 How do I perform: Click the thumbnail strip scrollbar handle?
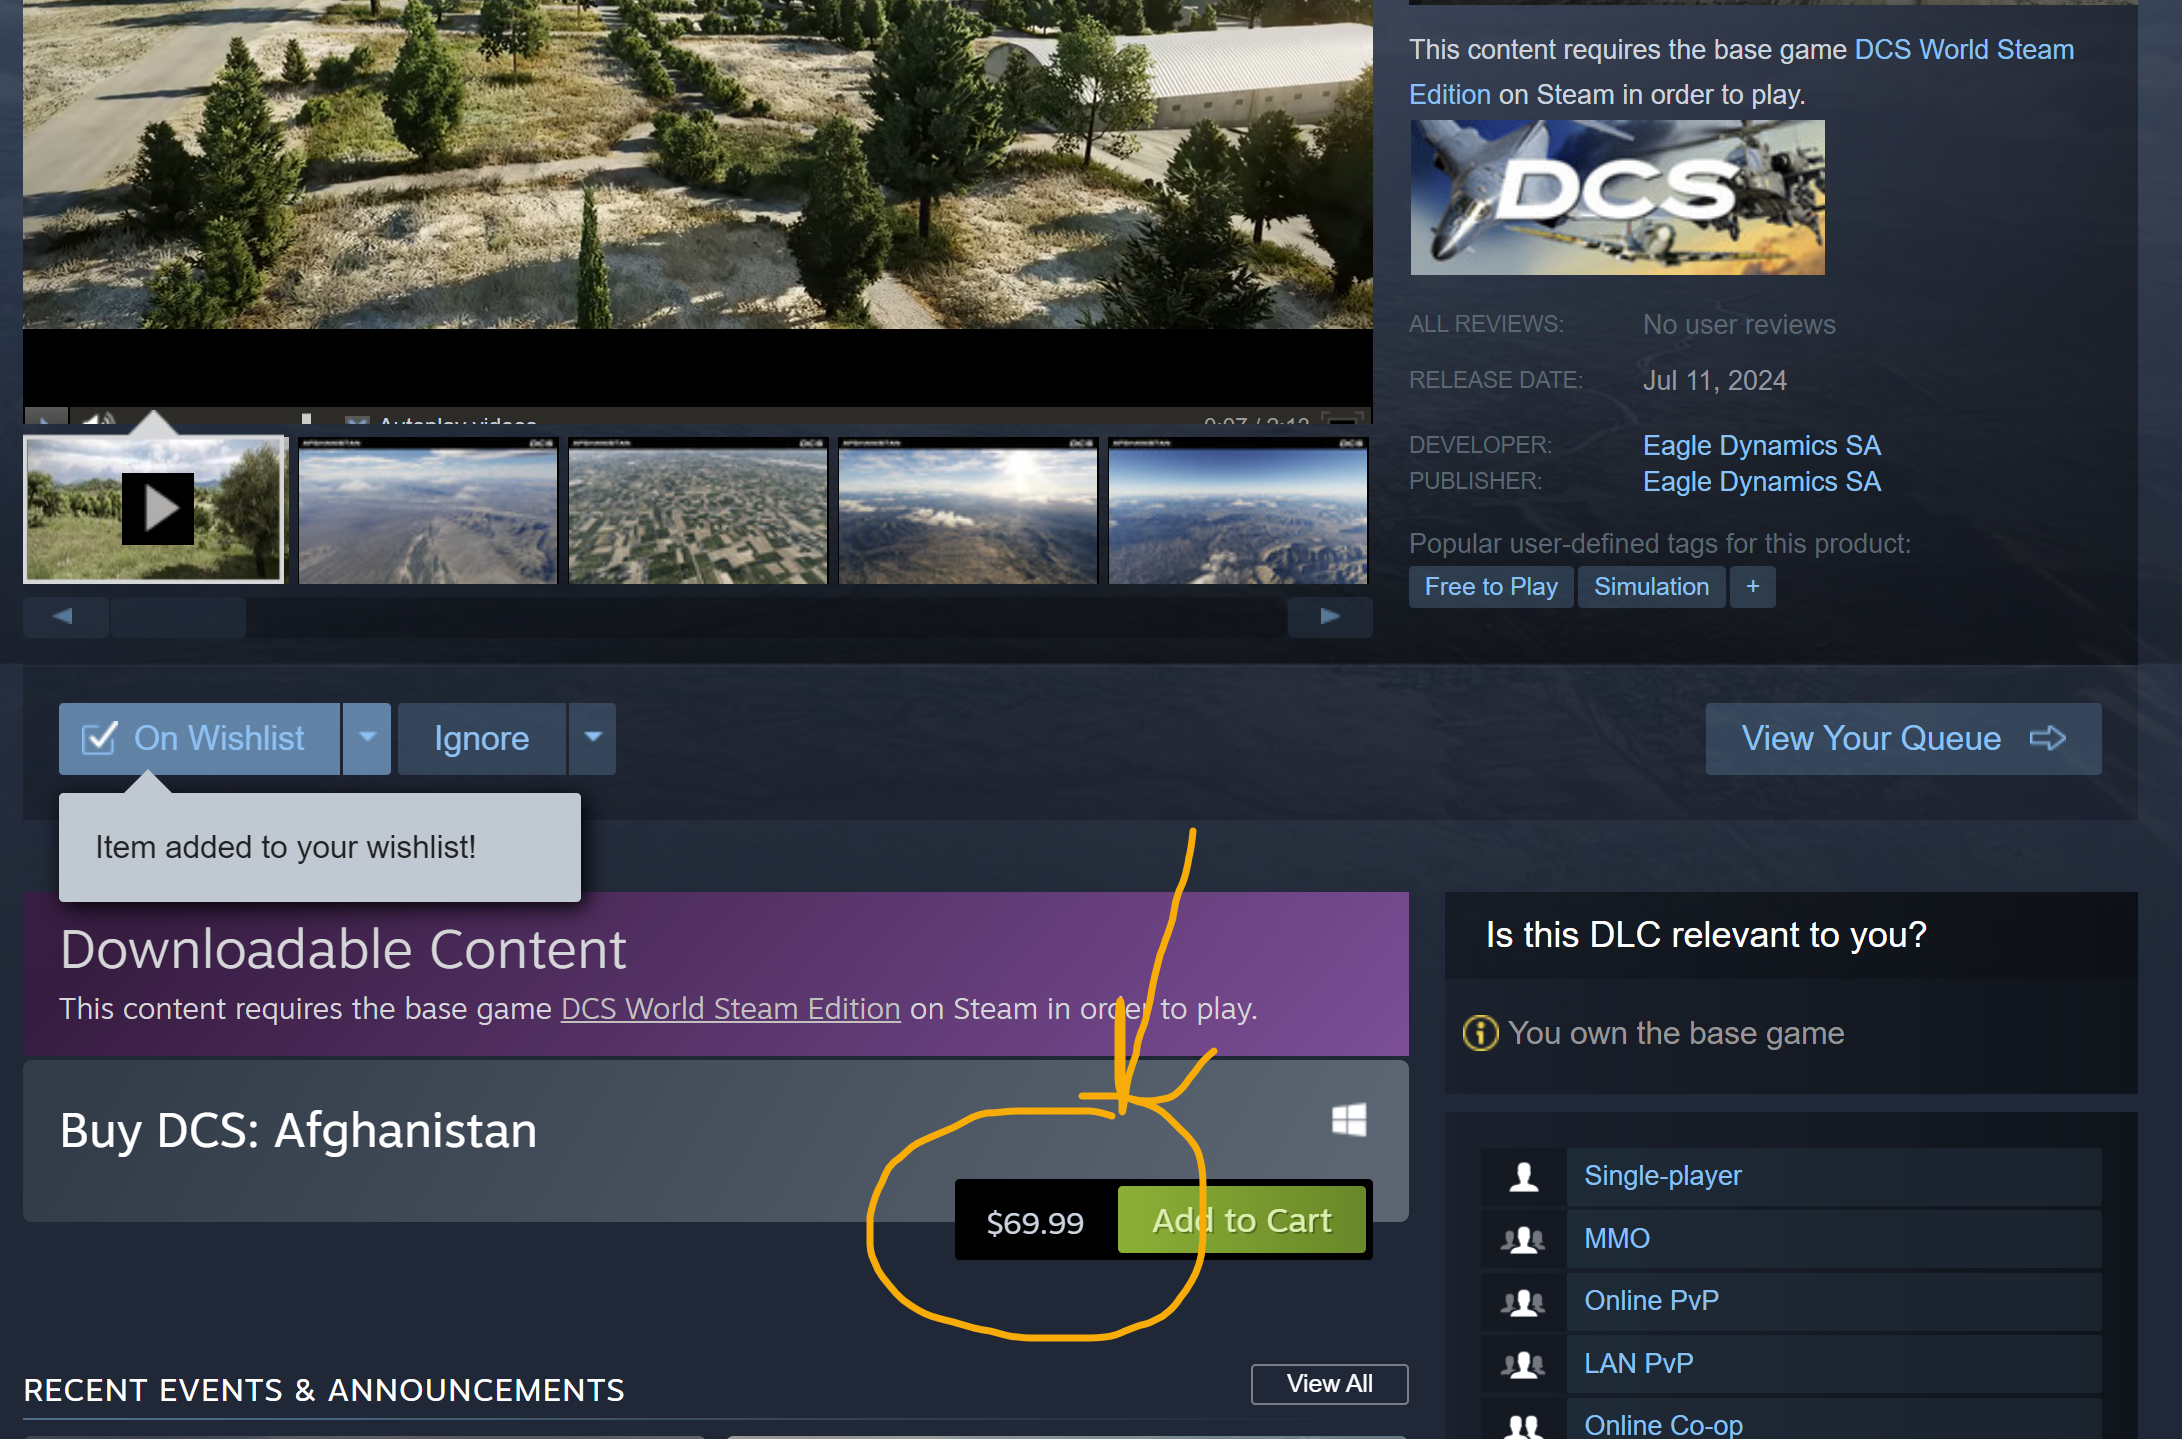pyautogui.click(x=178, y=617)
